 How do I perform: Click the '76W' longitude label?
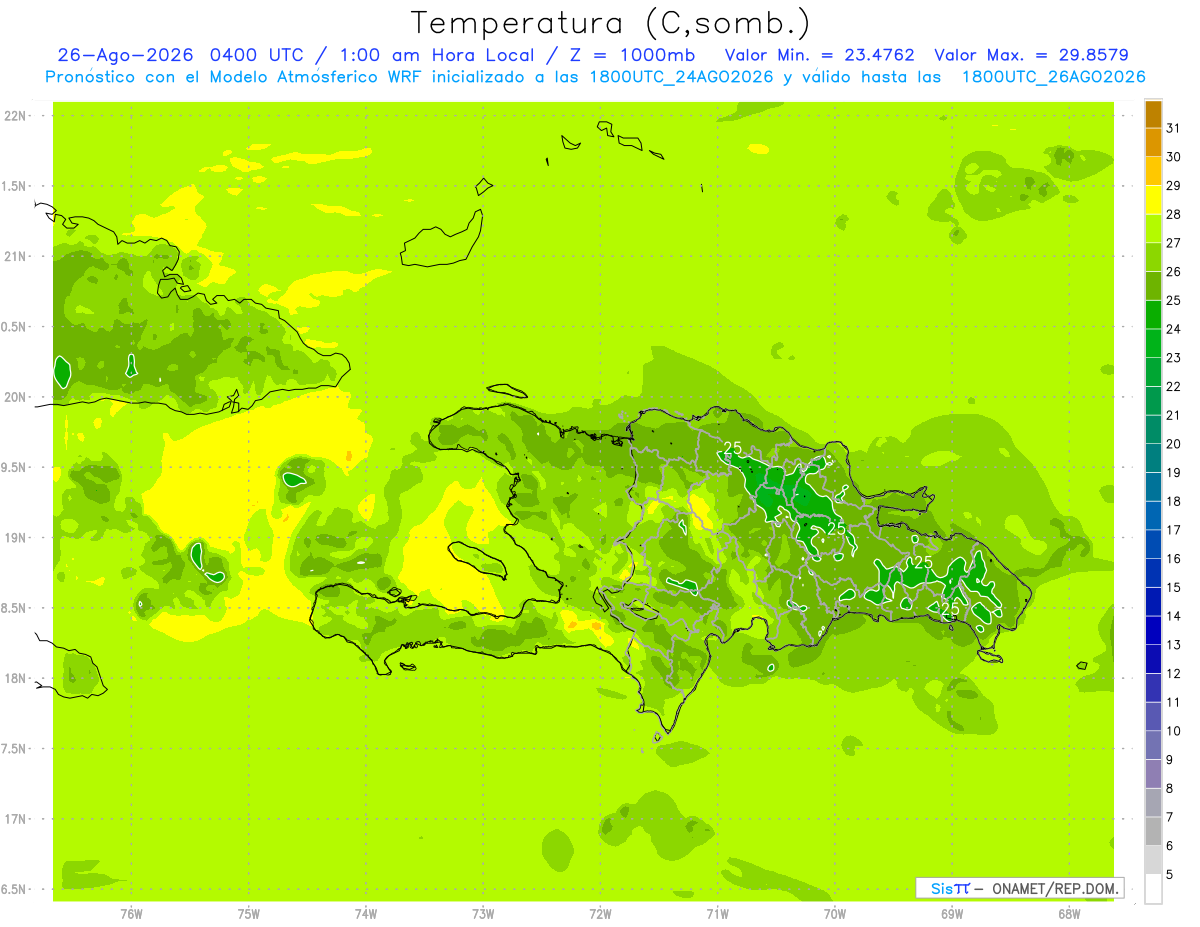[x=131, y=913]
